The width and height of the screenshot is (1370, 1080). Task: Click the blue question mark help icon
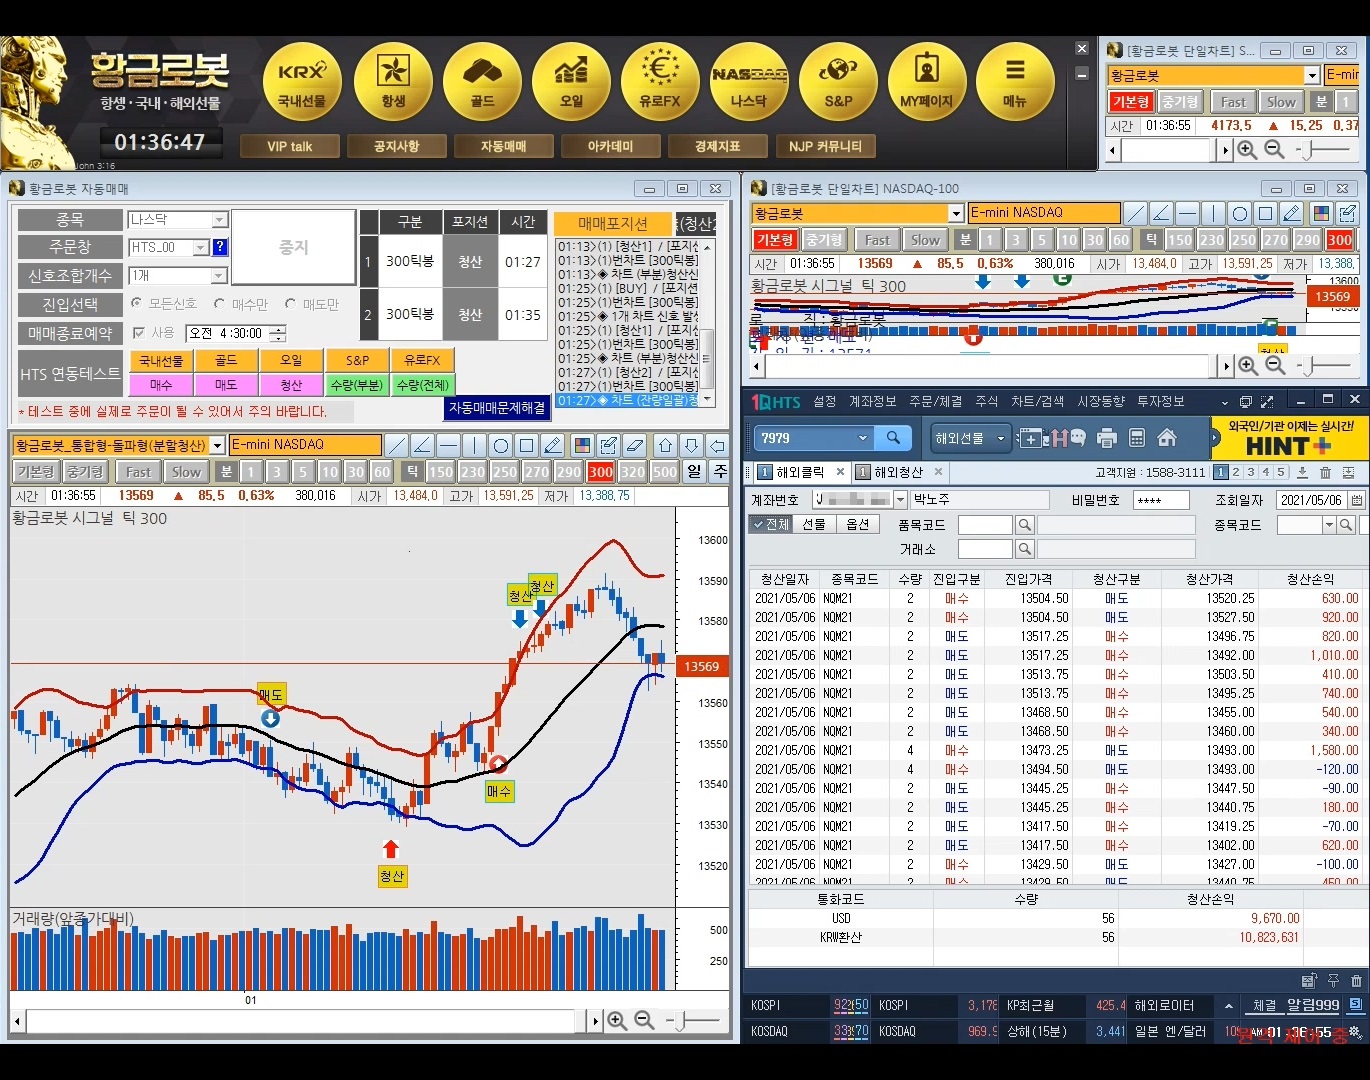[220, 247]
